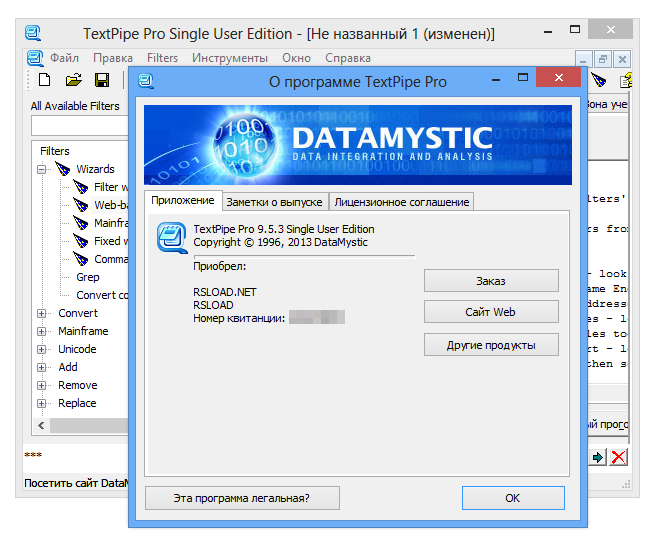Minimize the inner document window
The width and height of the screenshot is (671, 560).
(583, 59)
